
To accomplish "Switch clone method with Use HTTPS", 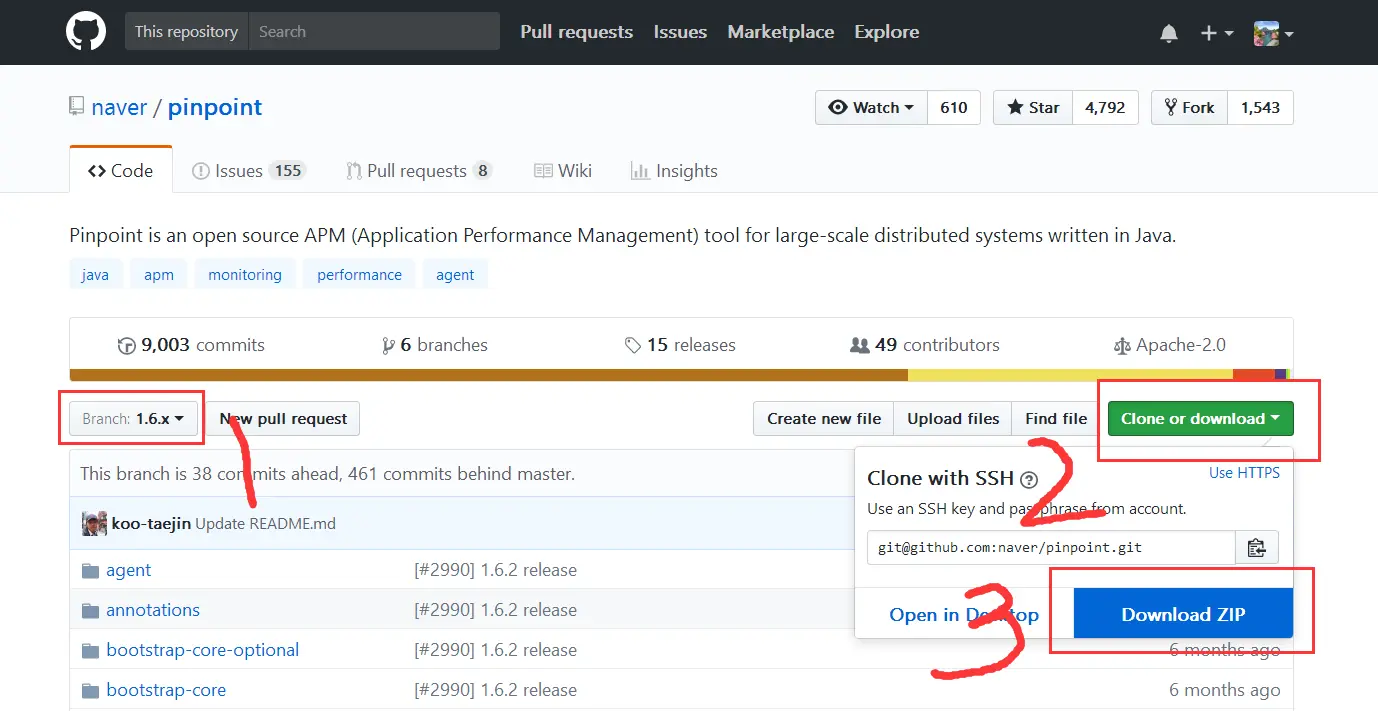I will pos(1244,473).
